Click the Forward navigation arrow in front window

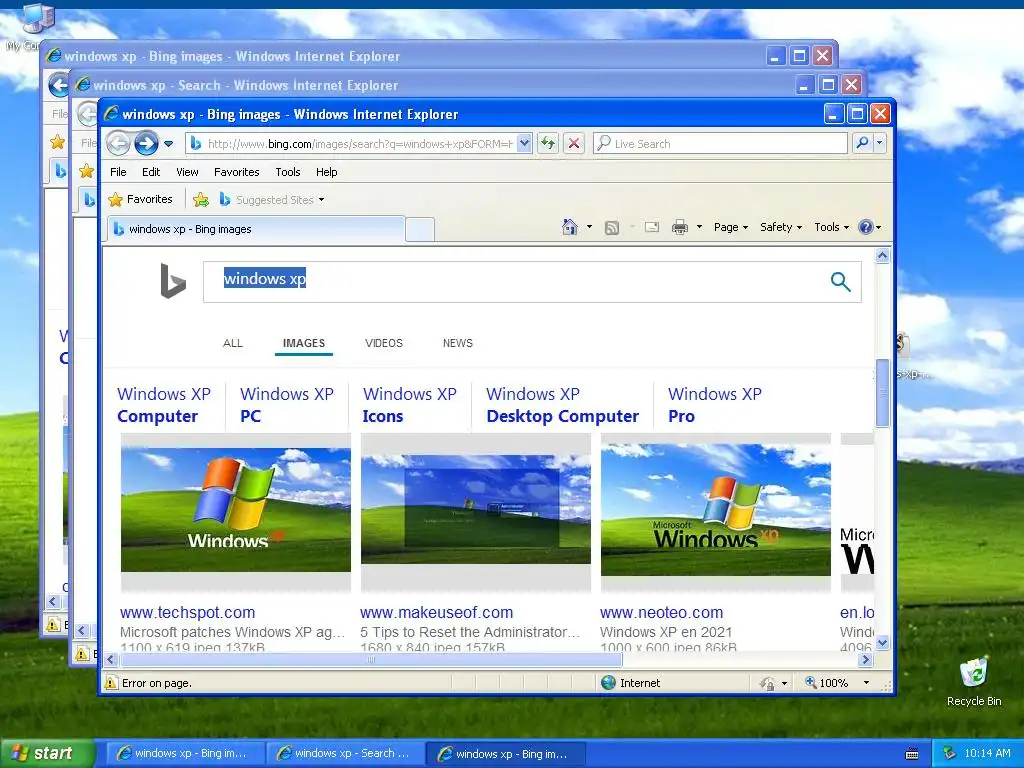[x=146, y=143]
